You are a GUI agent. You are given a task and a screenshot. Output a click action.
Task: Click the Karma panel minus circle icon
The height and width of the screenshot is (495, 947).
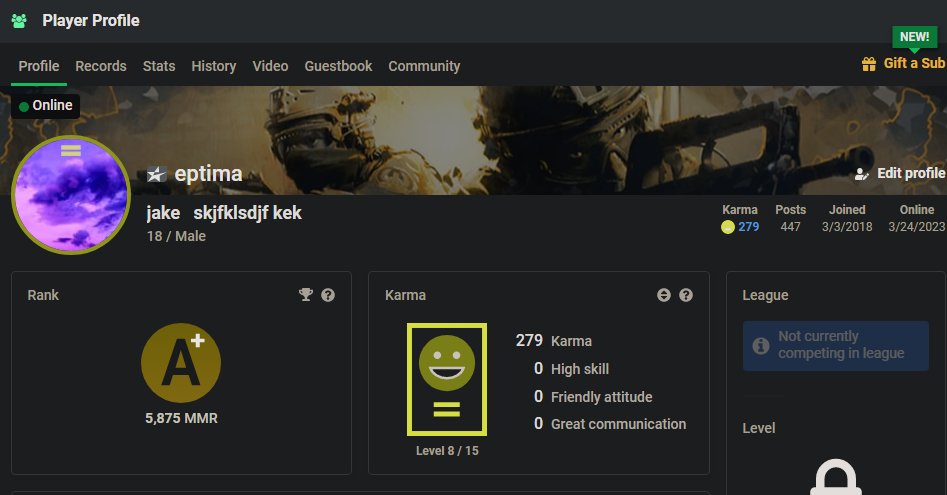coord(664,295)
